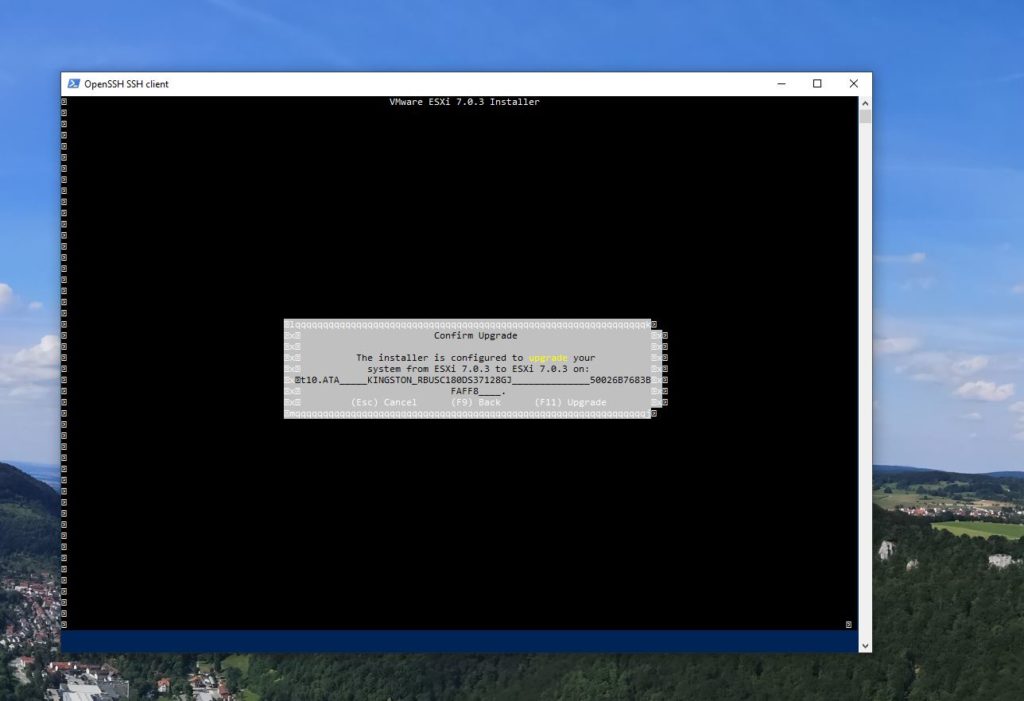Click the (F11) Upgrade option
1024x701 pixels.
point(571,402)
